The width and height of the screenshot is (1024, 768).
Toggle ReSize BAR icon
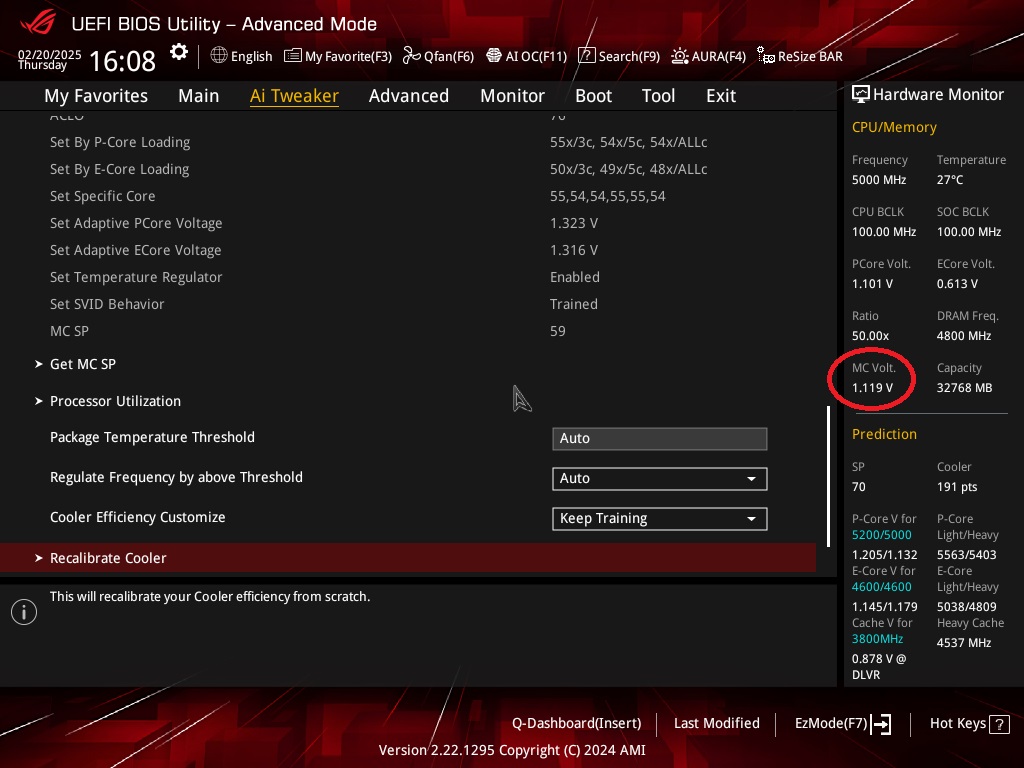click(765, 55)
